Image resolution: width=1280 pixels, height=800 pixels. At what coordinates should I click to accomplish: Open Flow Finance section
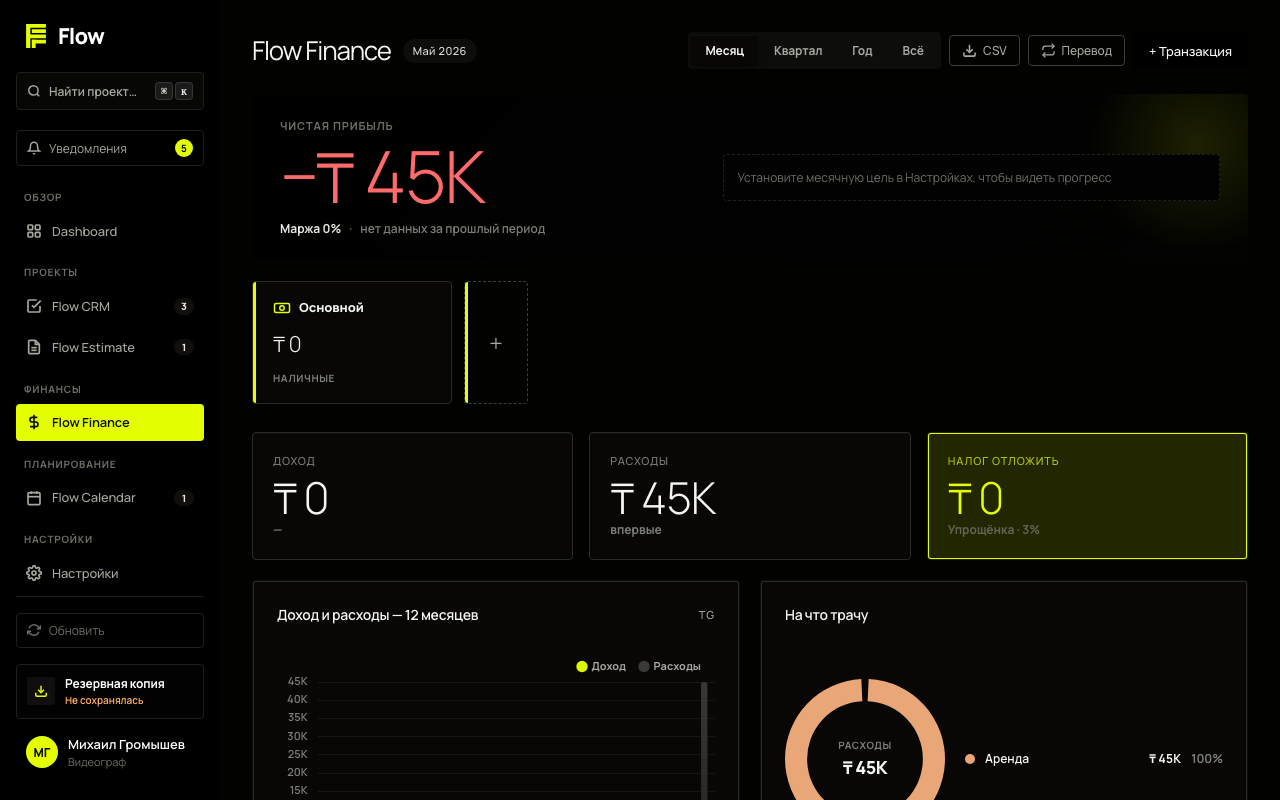coord(110,422)
